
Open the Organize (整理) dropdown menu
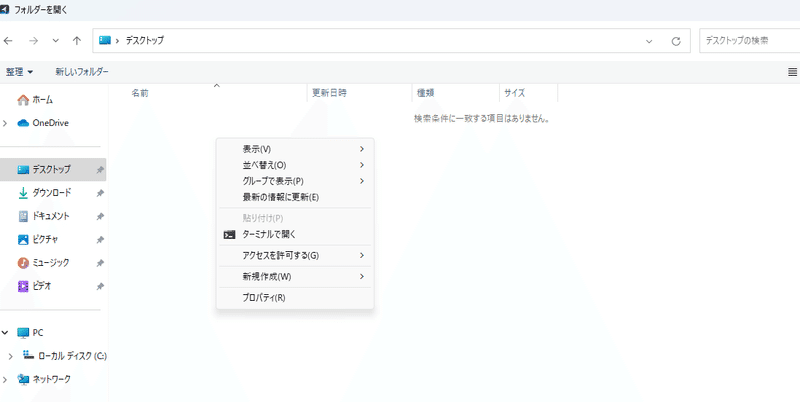point(20,72)
